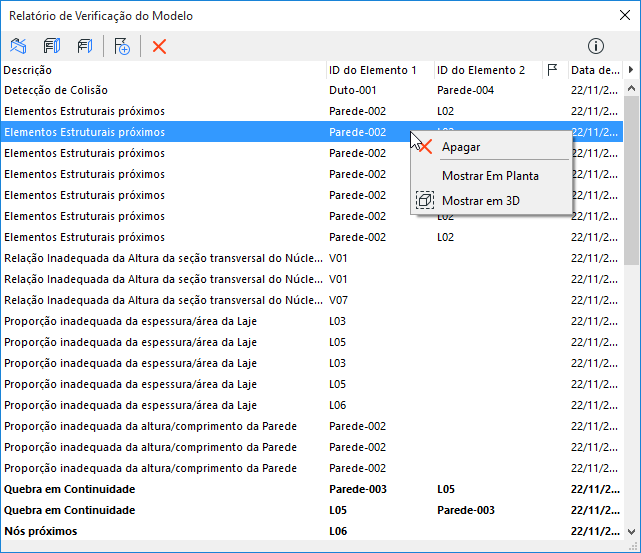Screen dimensions: 641x553
Task: Click the model check icon with thick blue panel
Action: 52,46
